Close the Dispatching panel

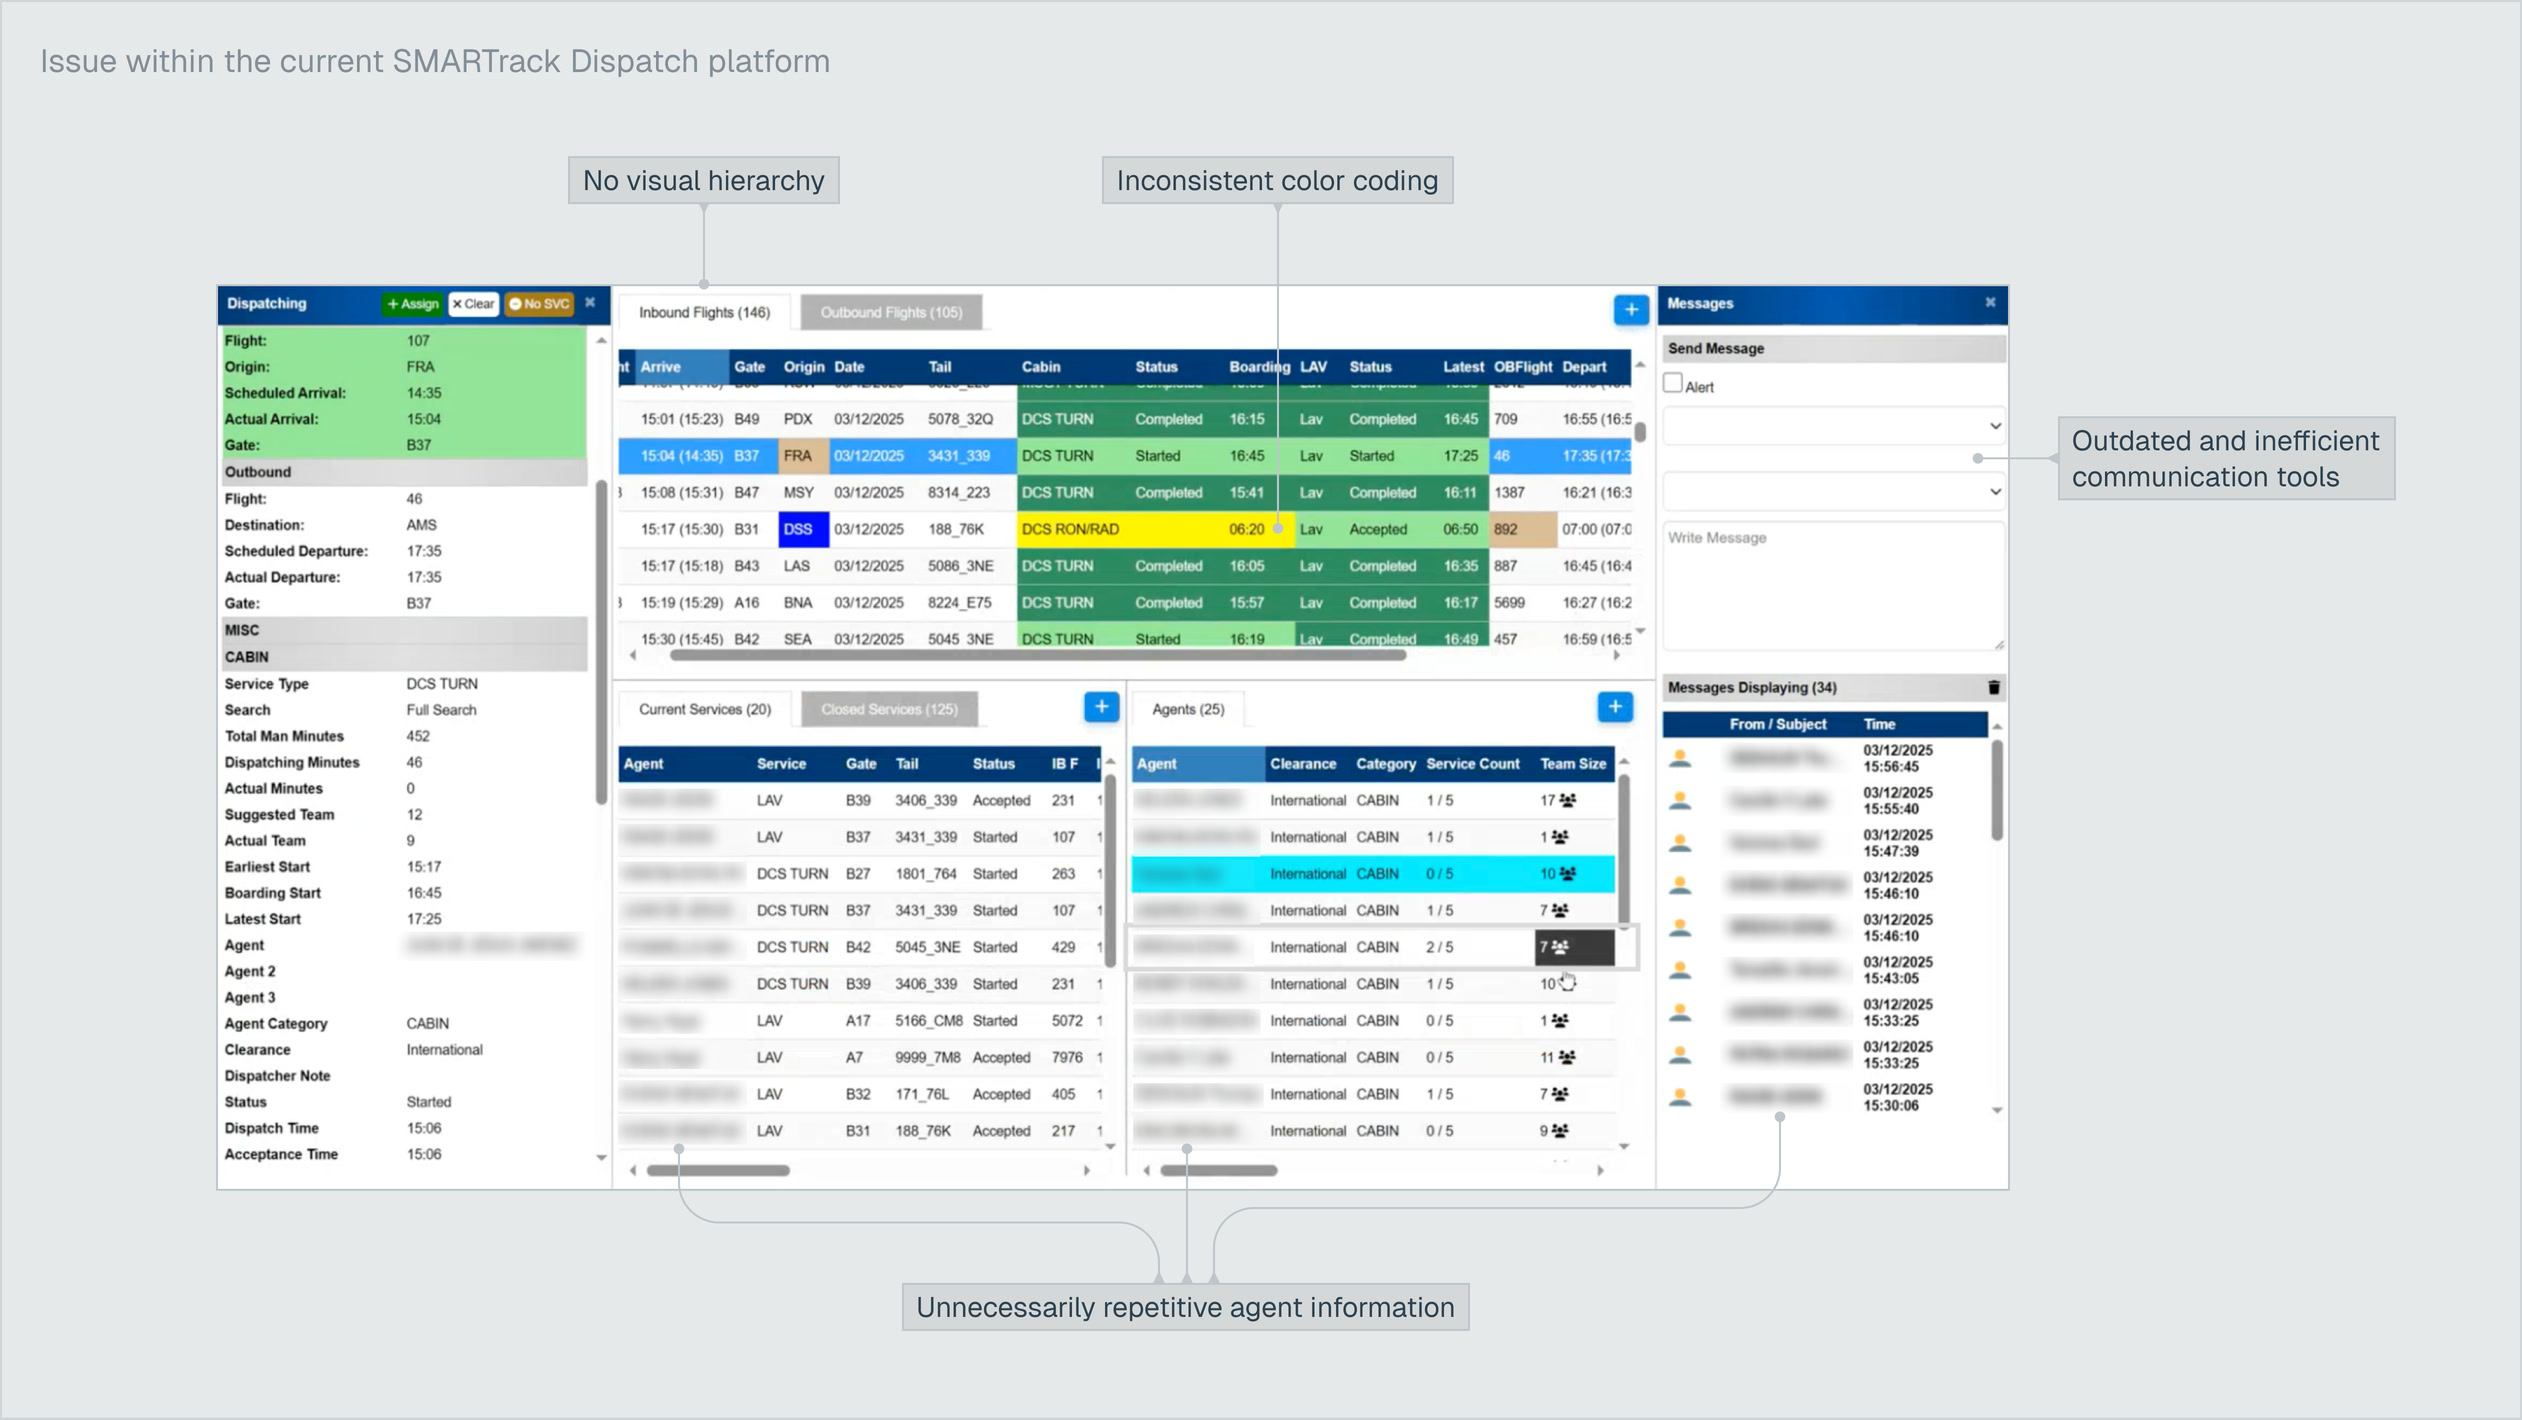coord(590,303)
